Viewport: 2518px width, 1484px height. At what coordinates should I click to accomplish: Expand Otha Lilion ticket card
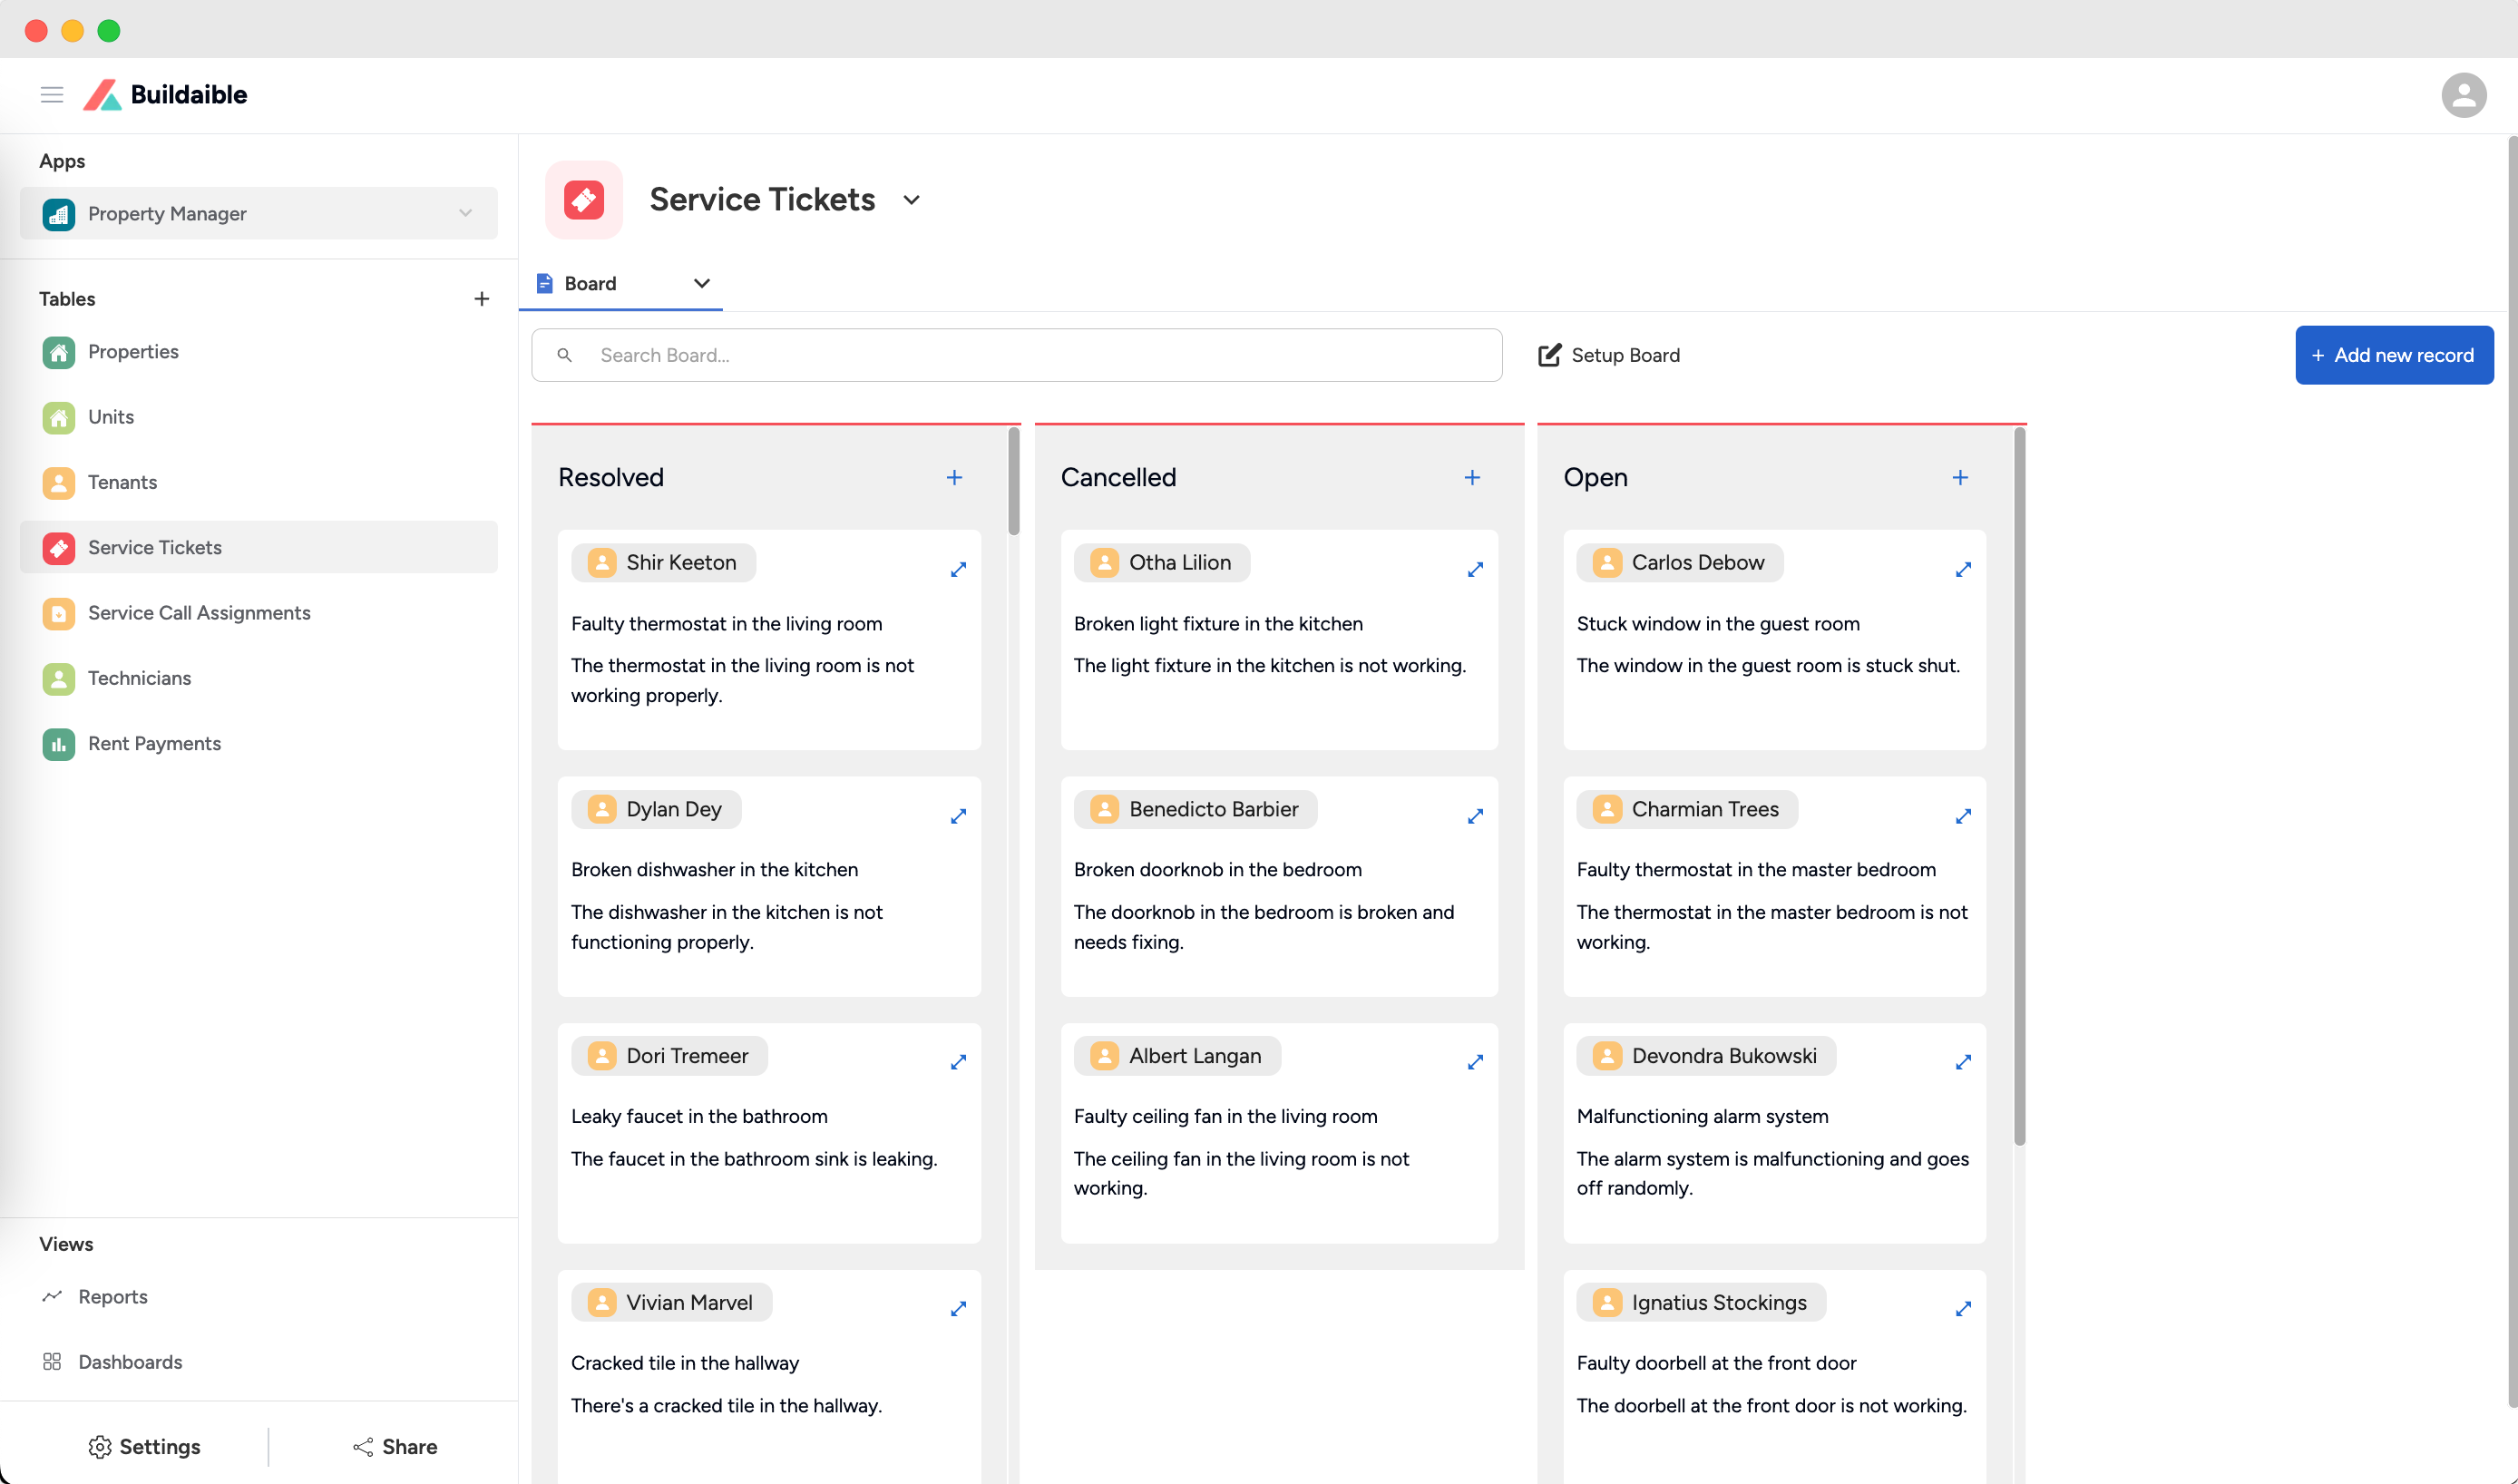click(1475, 569)
